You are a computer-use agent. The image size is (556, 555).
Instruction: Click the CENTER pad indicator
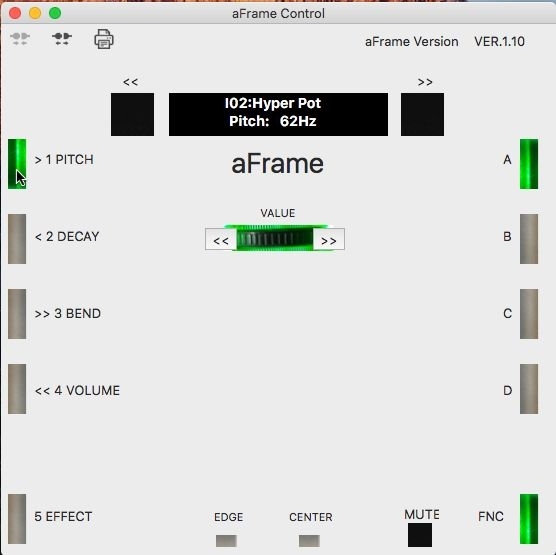point(309,541)
